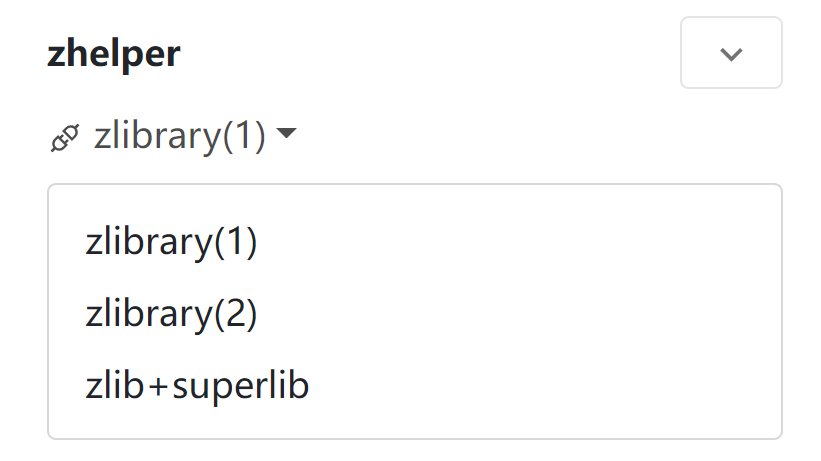Click the plug connector icon
The width and height of the screenshot is (821, 461).
tap(65, 137)
